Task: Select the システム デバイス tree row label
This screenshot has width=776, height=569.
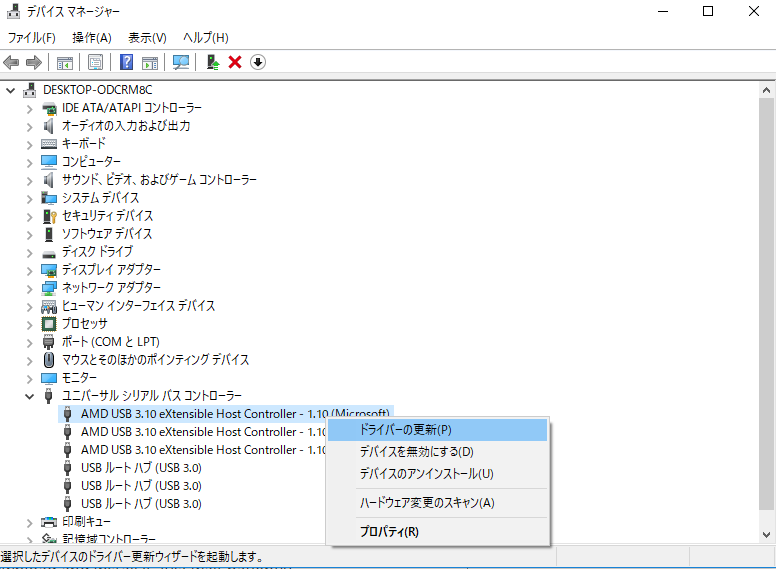Action: 100,198
